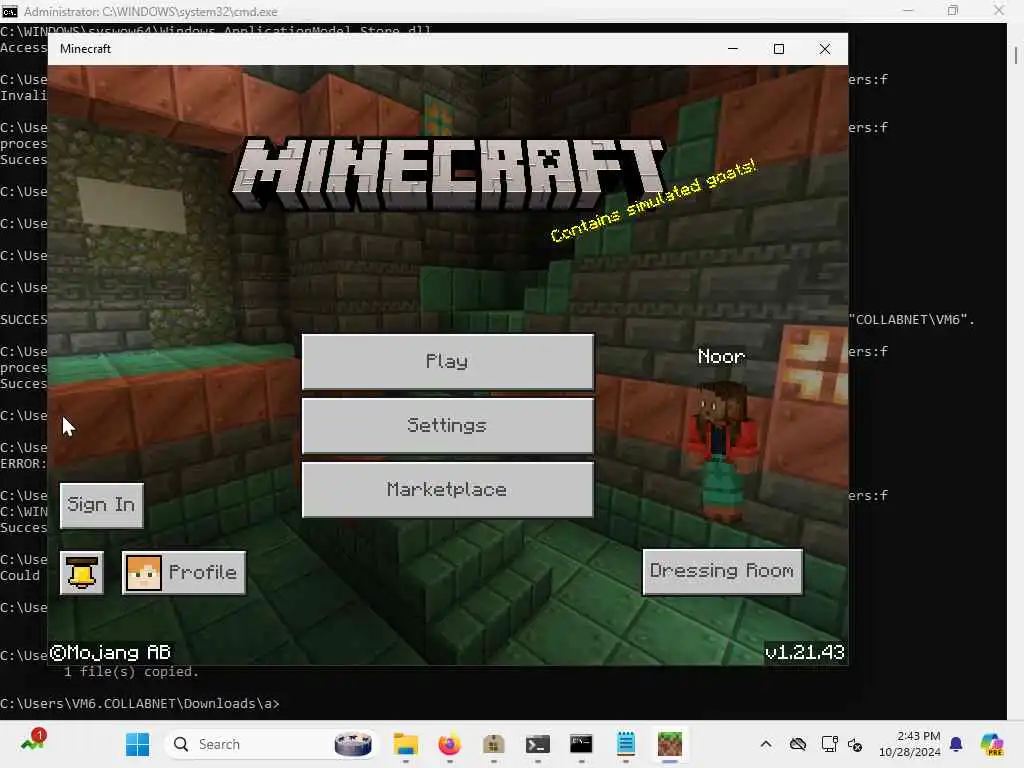Minimize the Minecraft window
Image resolution: width=1024 pixels, height=768 pixels.
click(733, 49)
